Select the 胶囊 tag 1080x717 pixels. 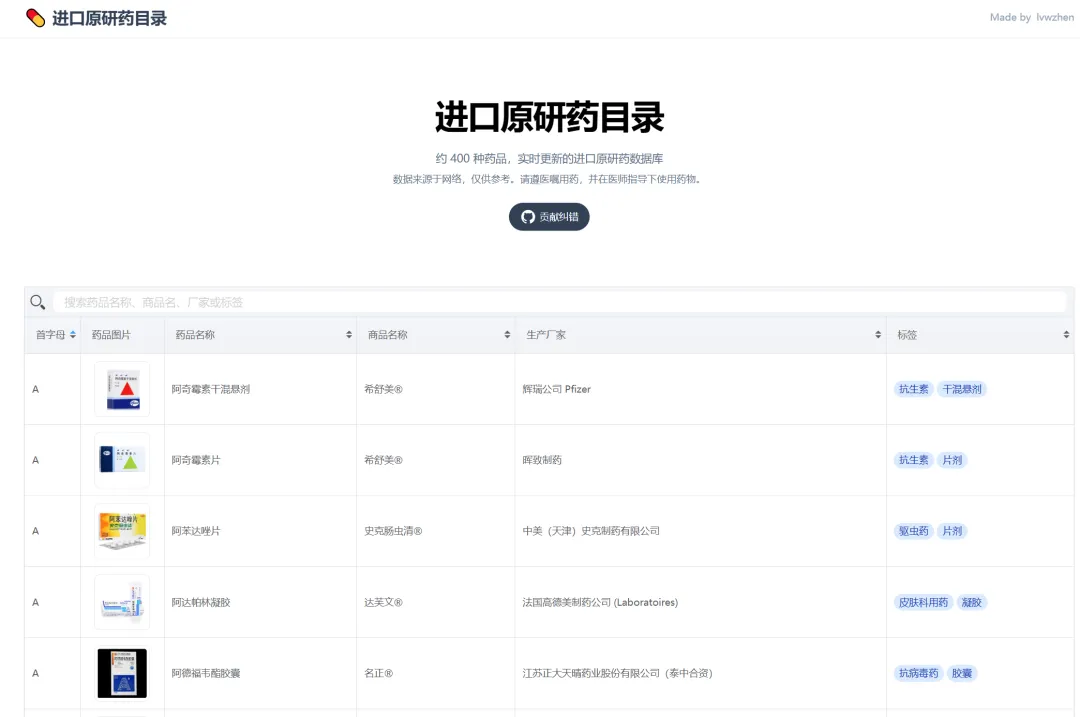(x=962, y=673)
